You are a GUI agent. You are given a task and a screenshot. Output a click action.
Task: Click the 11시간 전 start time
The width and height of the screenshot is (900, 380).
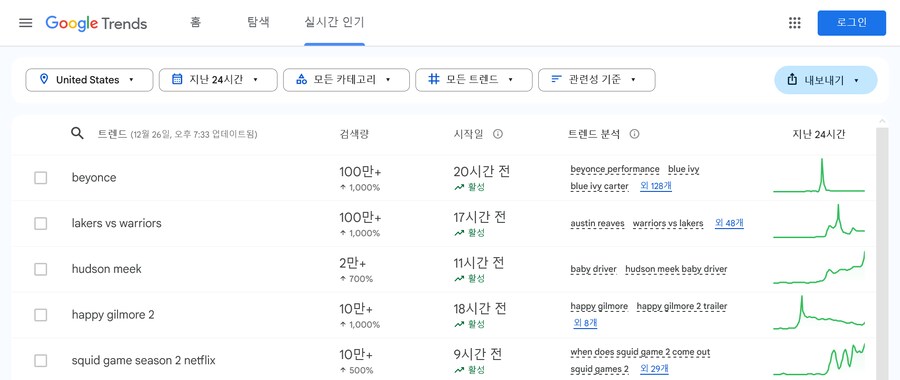(x=479, y=263)
